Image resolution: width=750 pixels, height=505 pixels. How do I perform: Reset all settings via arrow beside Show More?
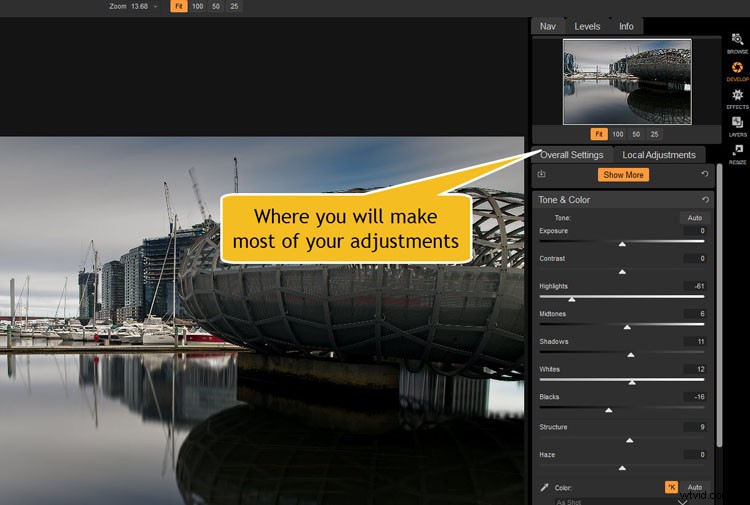[705, 174]
